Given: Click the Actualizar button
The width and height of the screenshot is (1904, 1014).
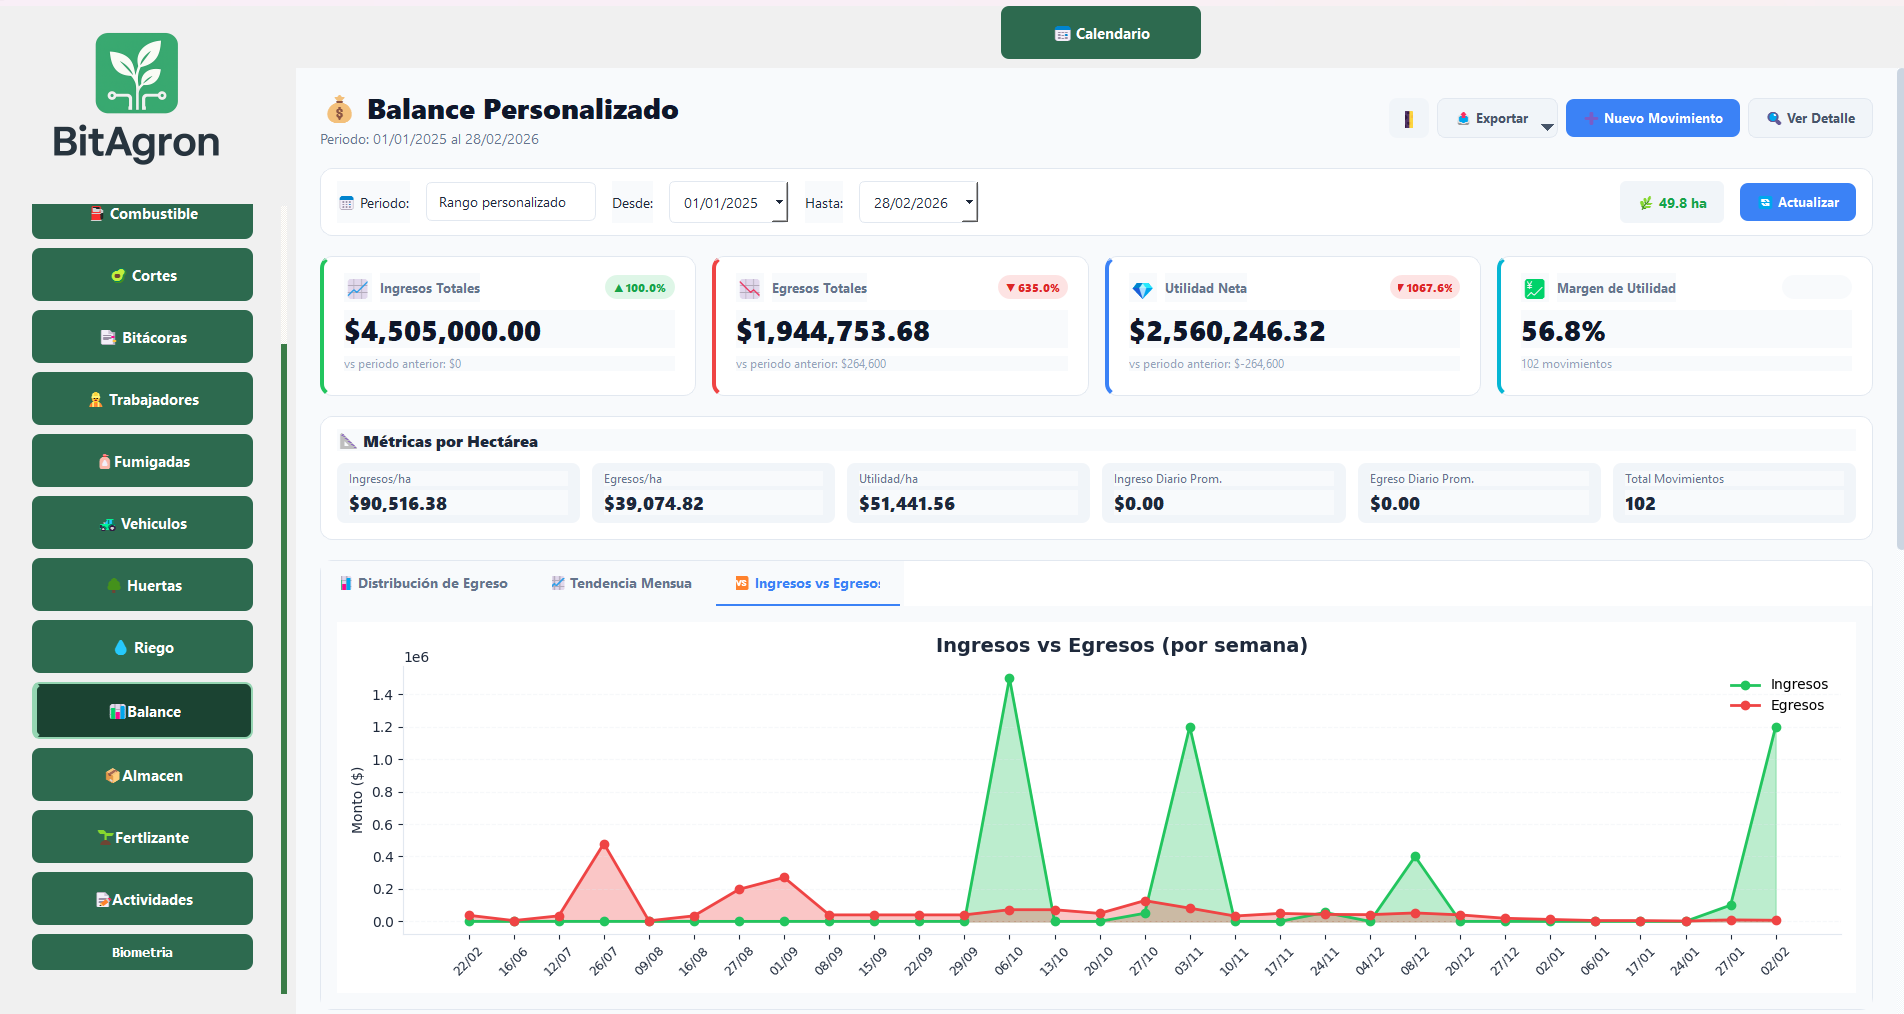Looking at the screenshot, I should pos(1798,202).
